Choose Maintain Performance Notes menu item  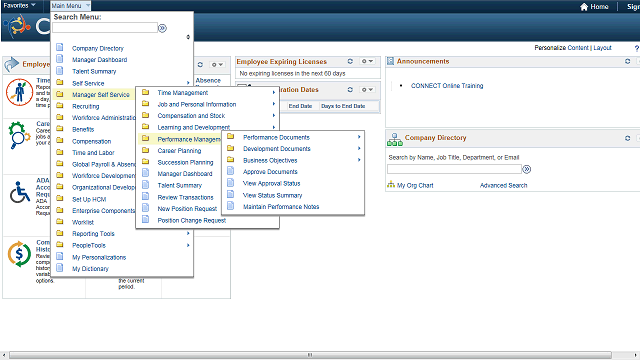pyautogui.click(x=281, y=207)
